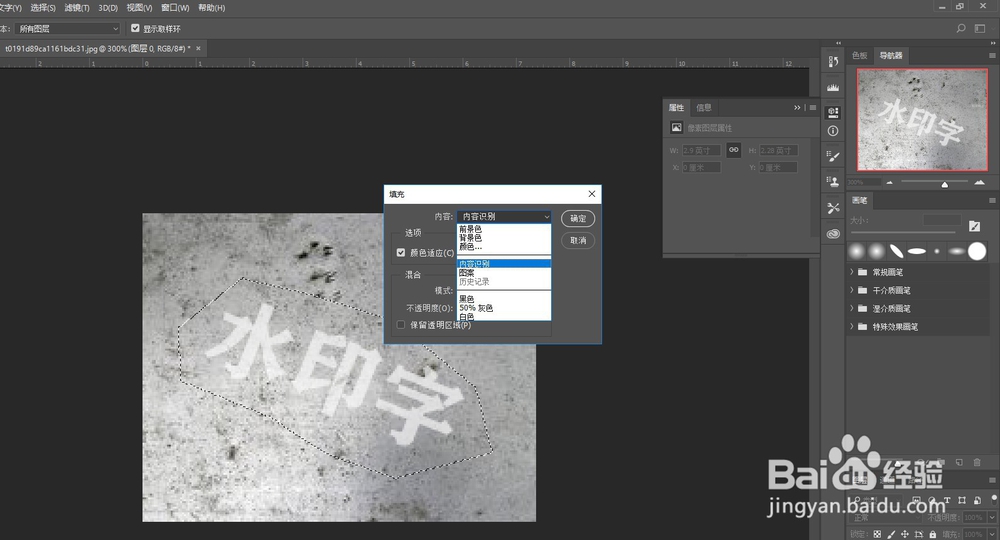Viewport: 1000px width, 540px height.
Task: Choose Color... option in the list
Action: pyautogui.click(x=504, y=247)
